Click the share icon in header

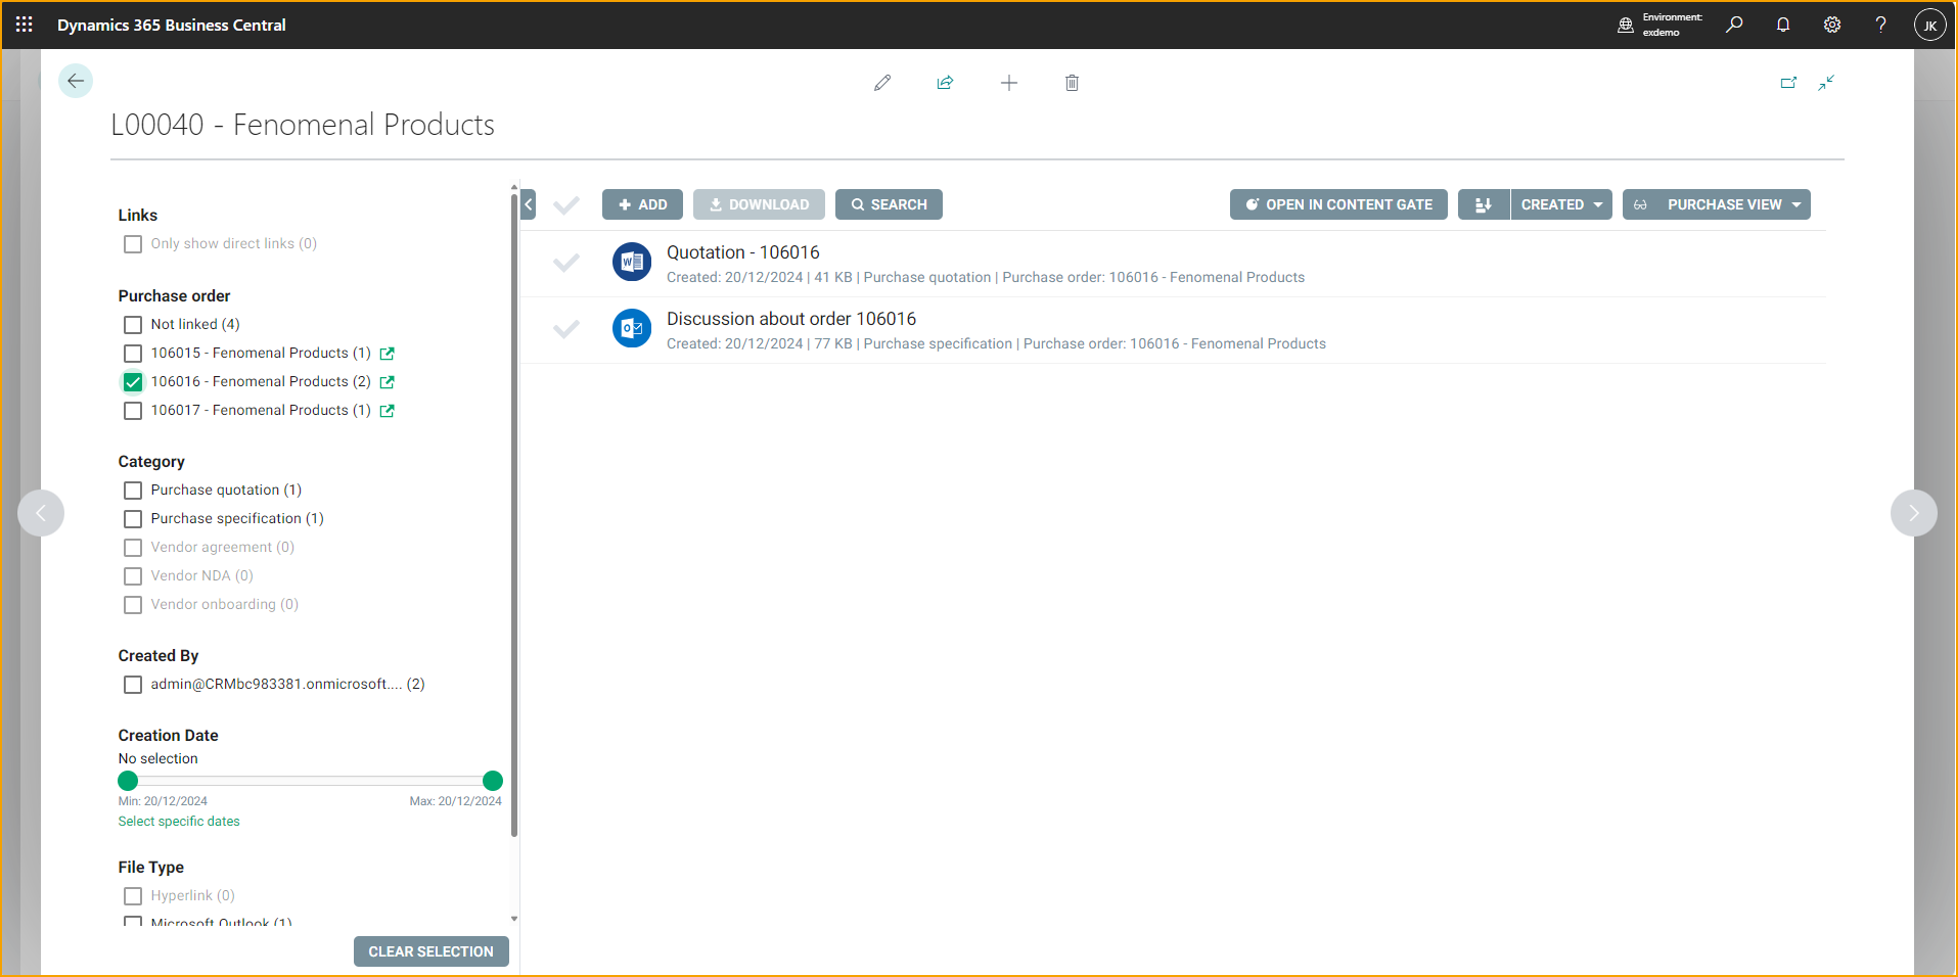click(x=945, y=83)
